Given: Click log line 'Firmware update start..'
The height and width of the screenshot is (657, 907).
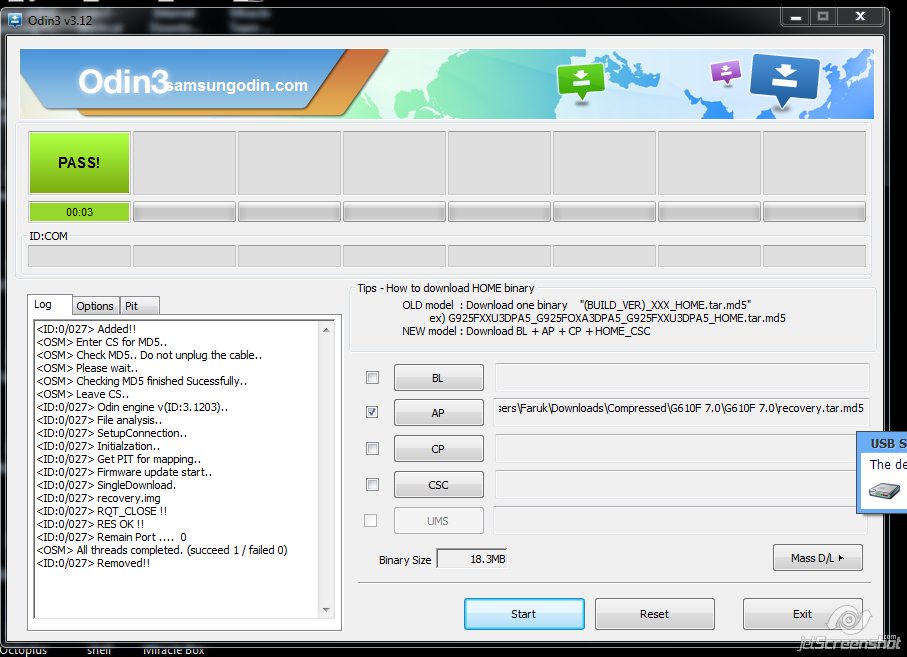Looking at the screenshot, I should tap(154, 472).
